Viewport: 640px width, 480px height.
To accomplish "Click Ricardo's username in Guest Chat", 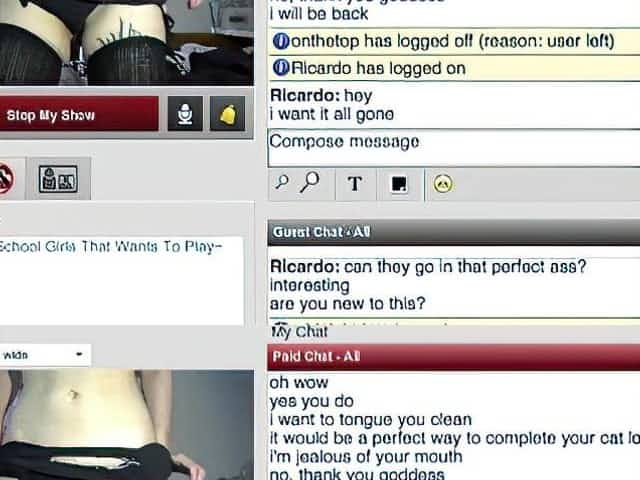I will click(x=304, y=268).
